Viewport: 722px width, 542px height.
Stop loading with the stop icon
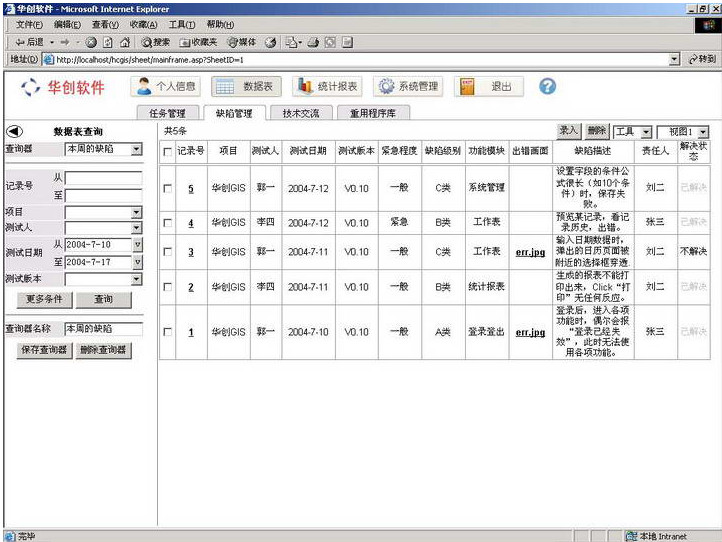pos(91,42)
